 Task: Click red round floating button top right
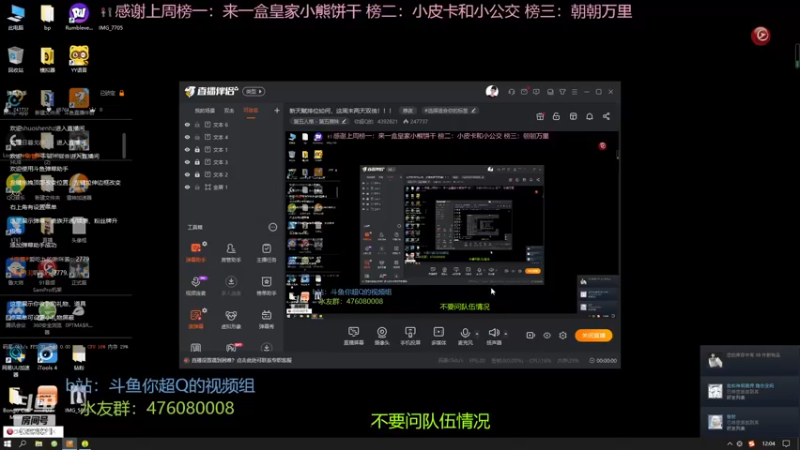point(761,35)
